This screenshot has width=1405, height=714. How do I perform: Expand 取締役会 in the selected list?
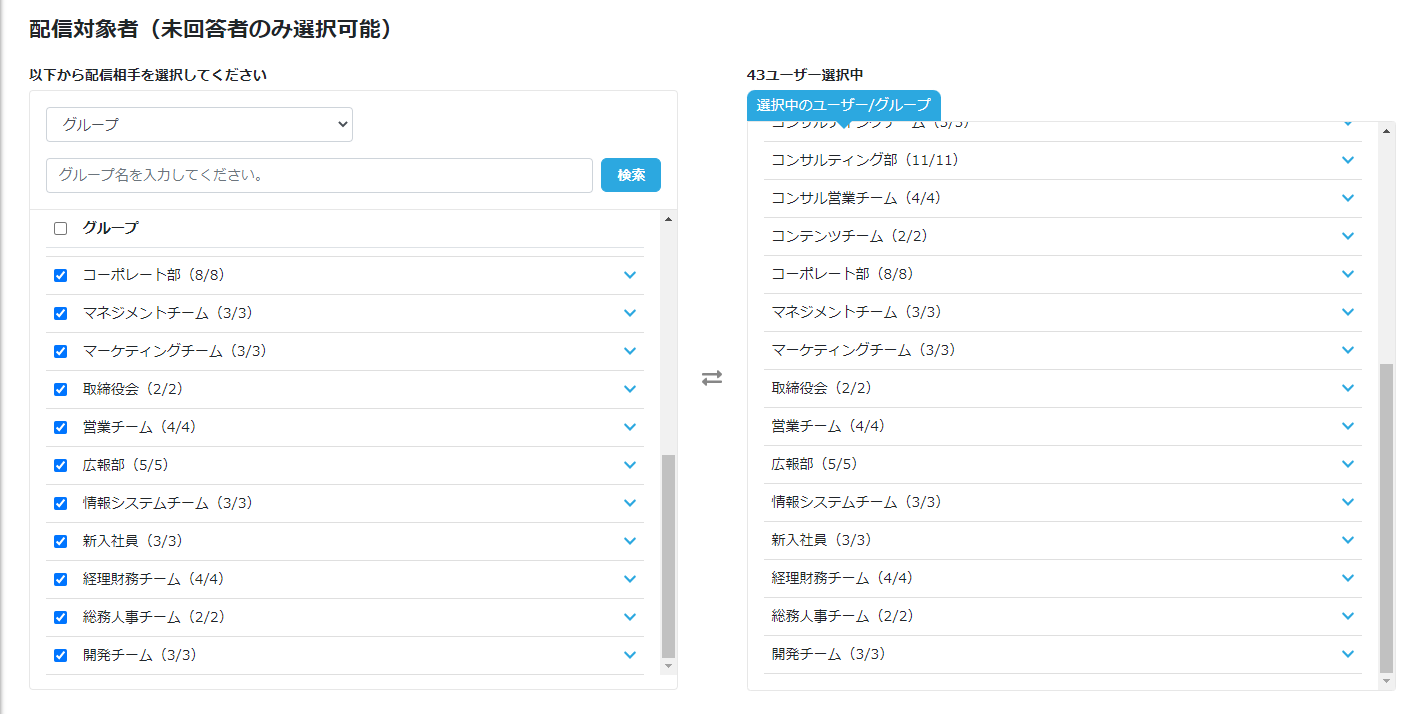coord(1348,388)
